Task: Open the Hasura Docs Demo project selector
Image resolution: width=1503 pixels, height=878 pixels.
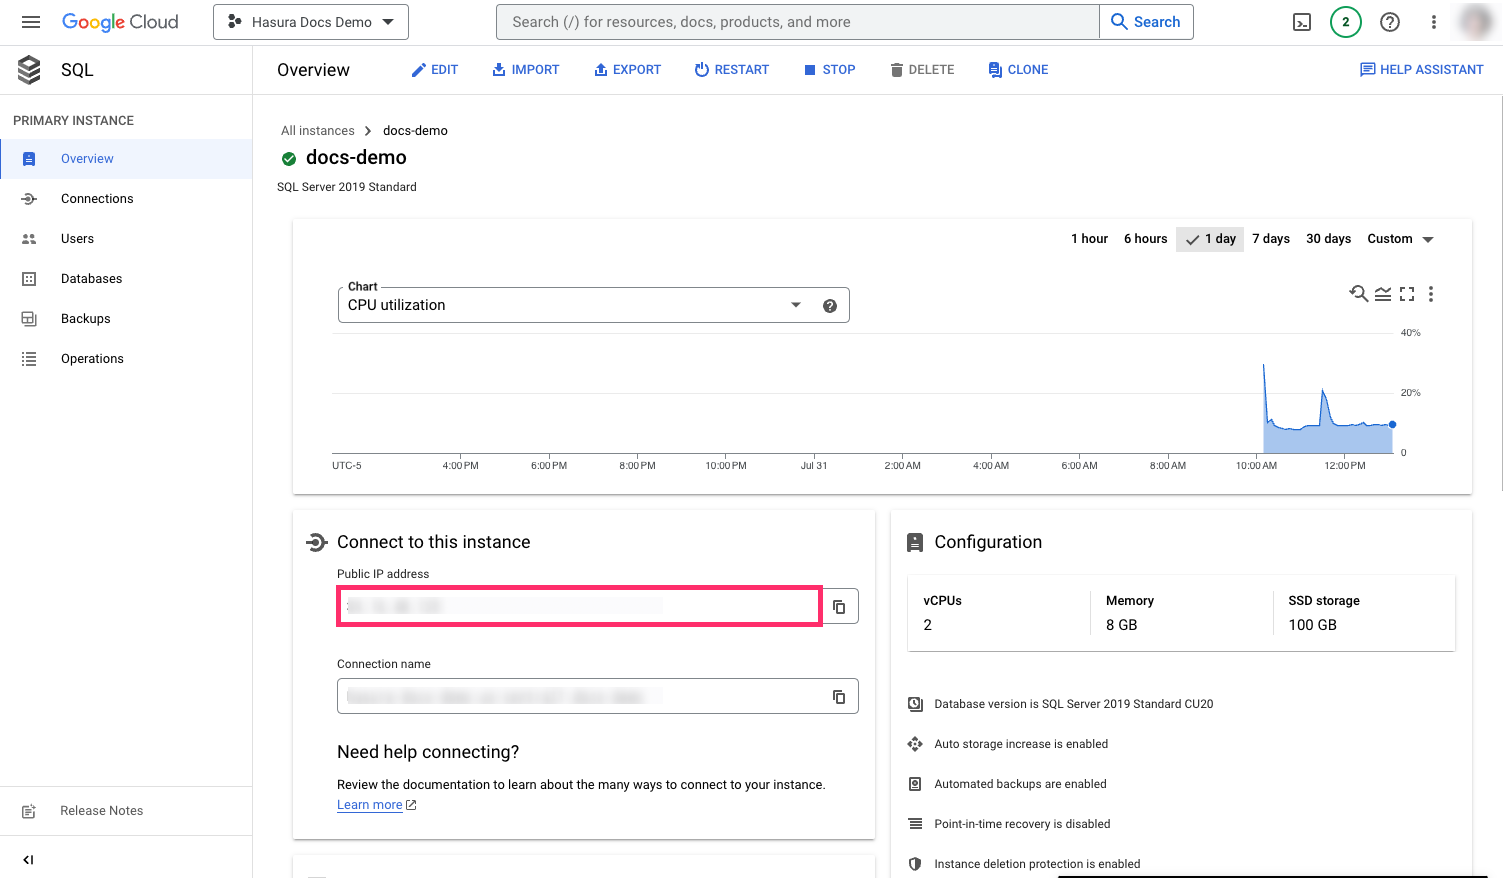Action: pos(311,22)
